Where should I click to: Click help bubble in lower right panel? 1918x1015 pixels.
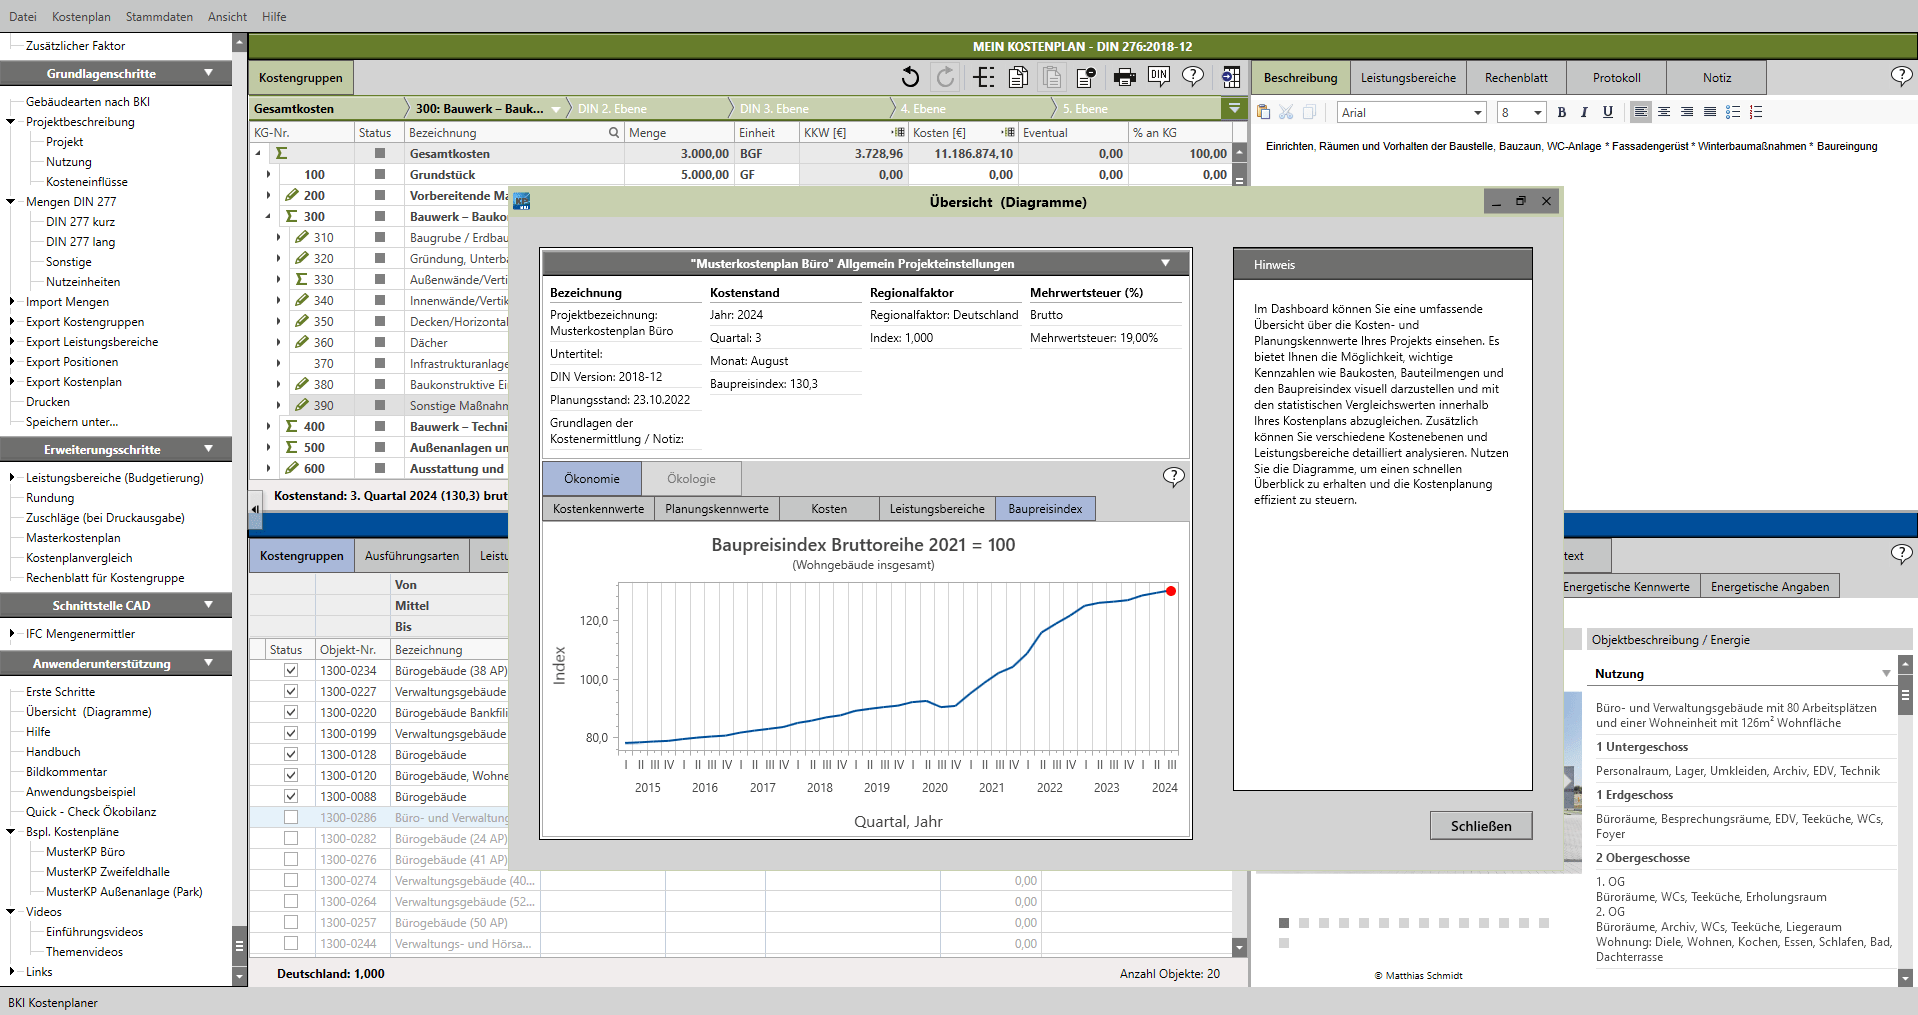(1901, 554)
